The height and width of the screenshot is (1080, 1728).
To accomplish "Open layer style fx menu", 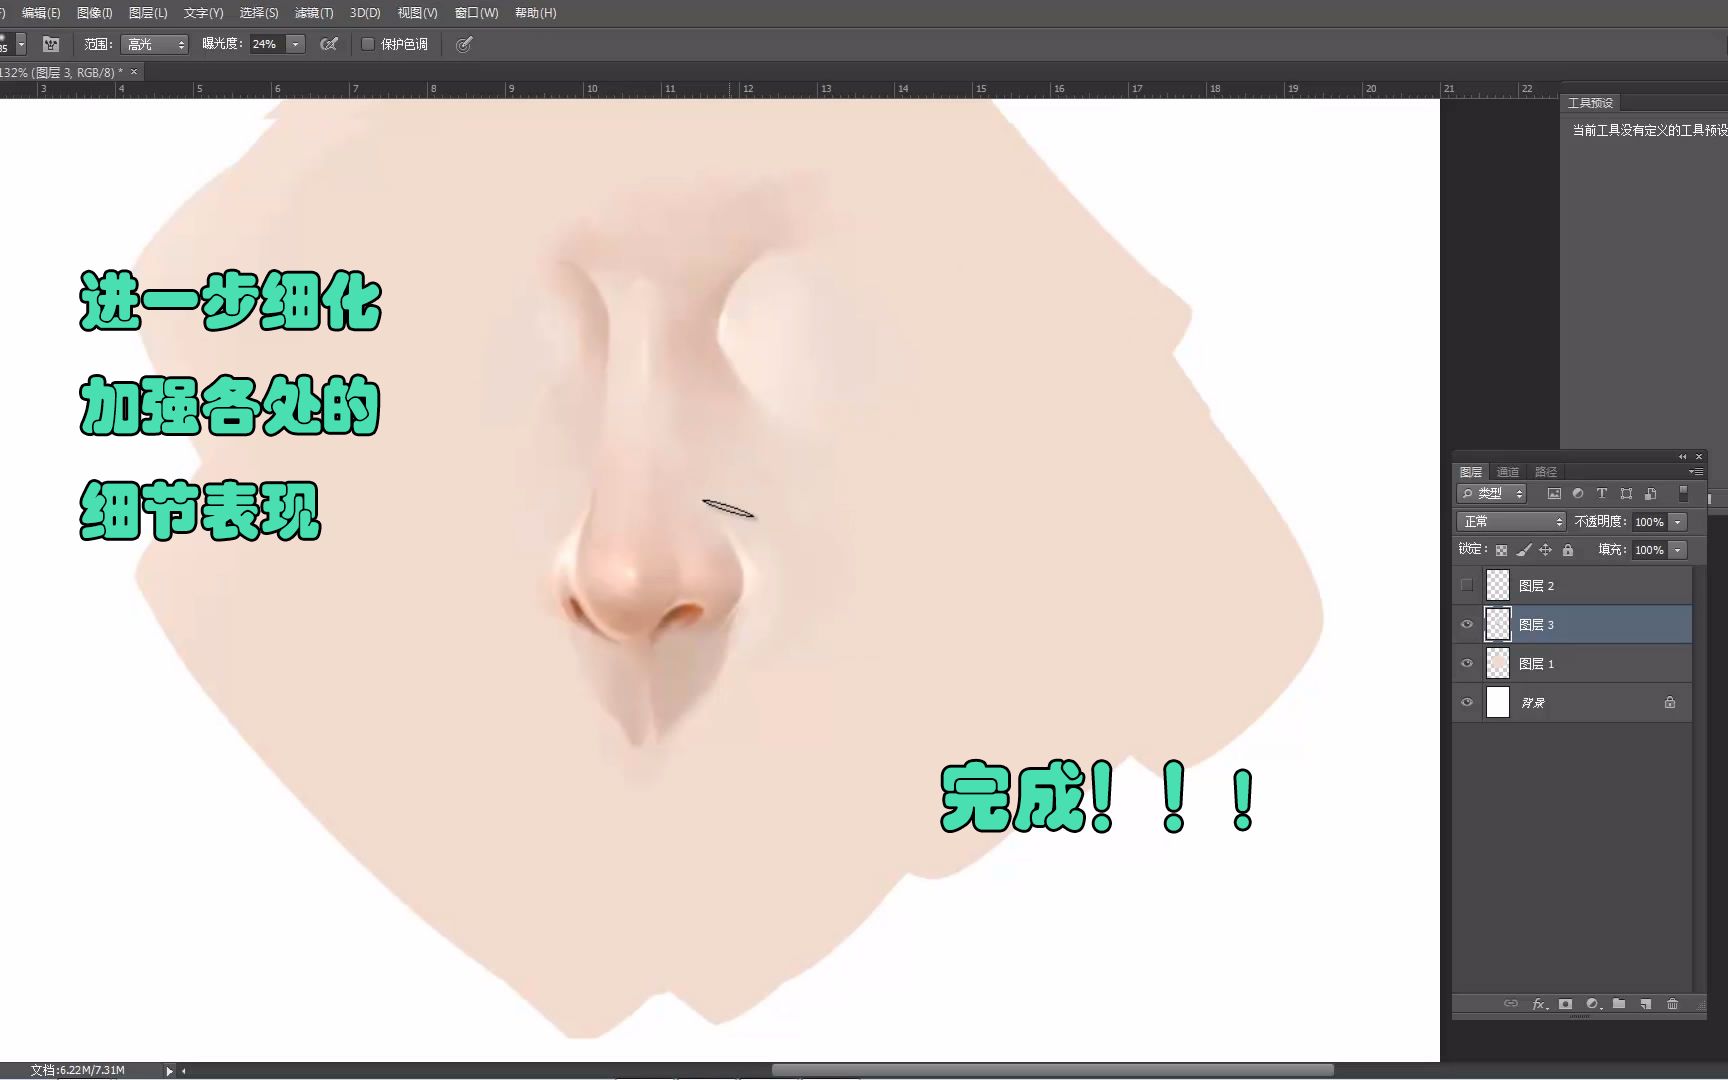I will tap(1540, 1004).
